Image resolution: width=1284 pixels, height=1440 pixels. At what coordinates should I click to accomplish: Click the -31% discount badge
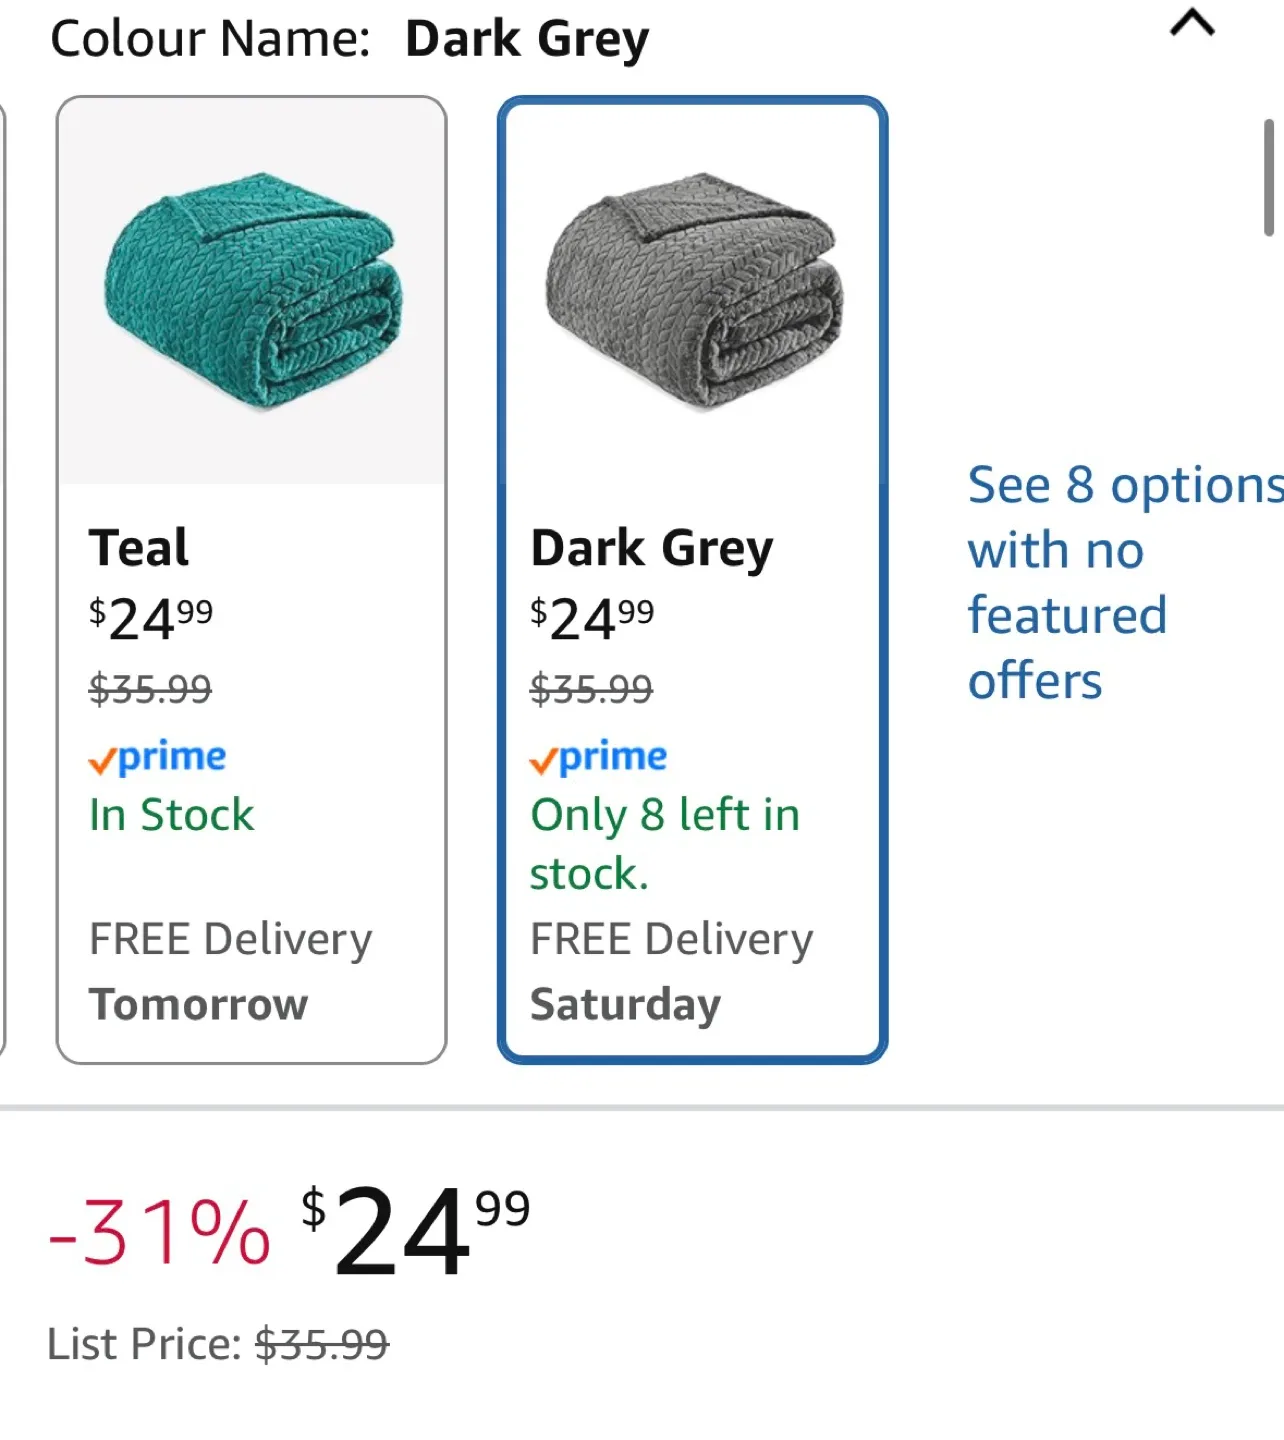(x=160, y=1232)
